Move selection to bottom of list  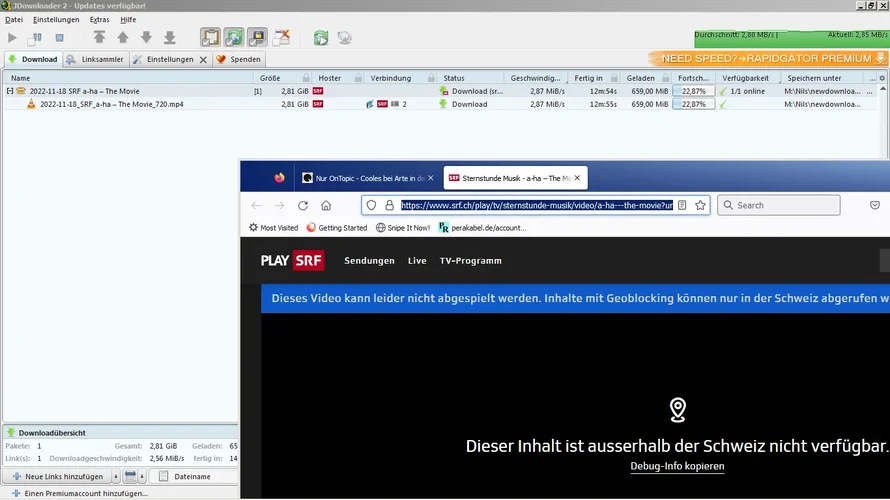(x=169, y=37)
